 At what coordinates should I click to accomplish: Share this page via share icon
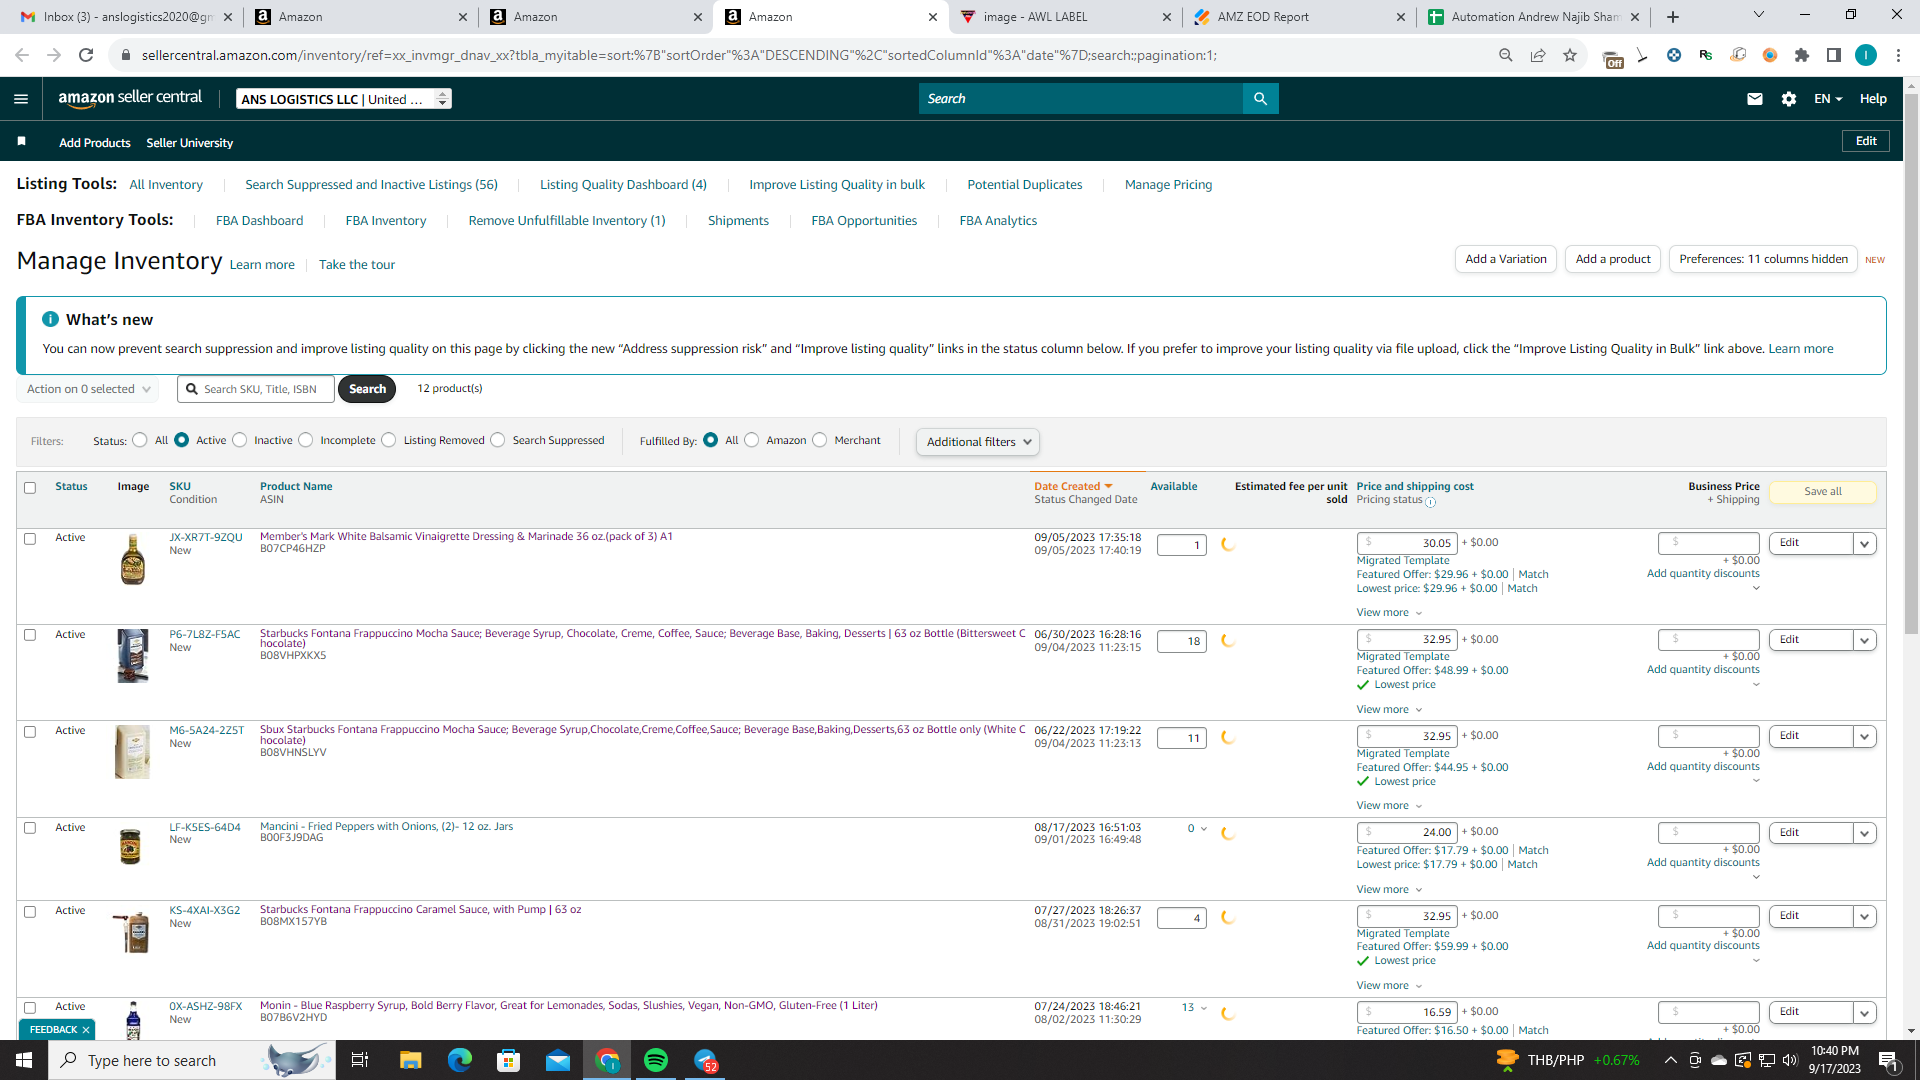[1538, 55]
